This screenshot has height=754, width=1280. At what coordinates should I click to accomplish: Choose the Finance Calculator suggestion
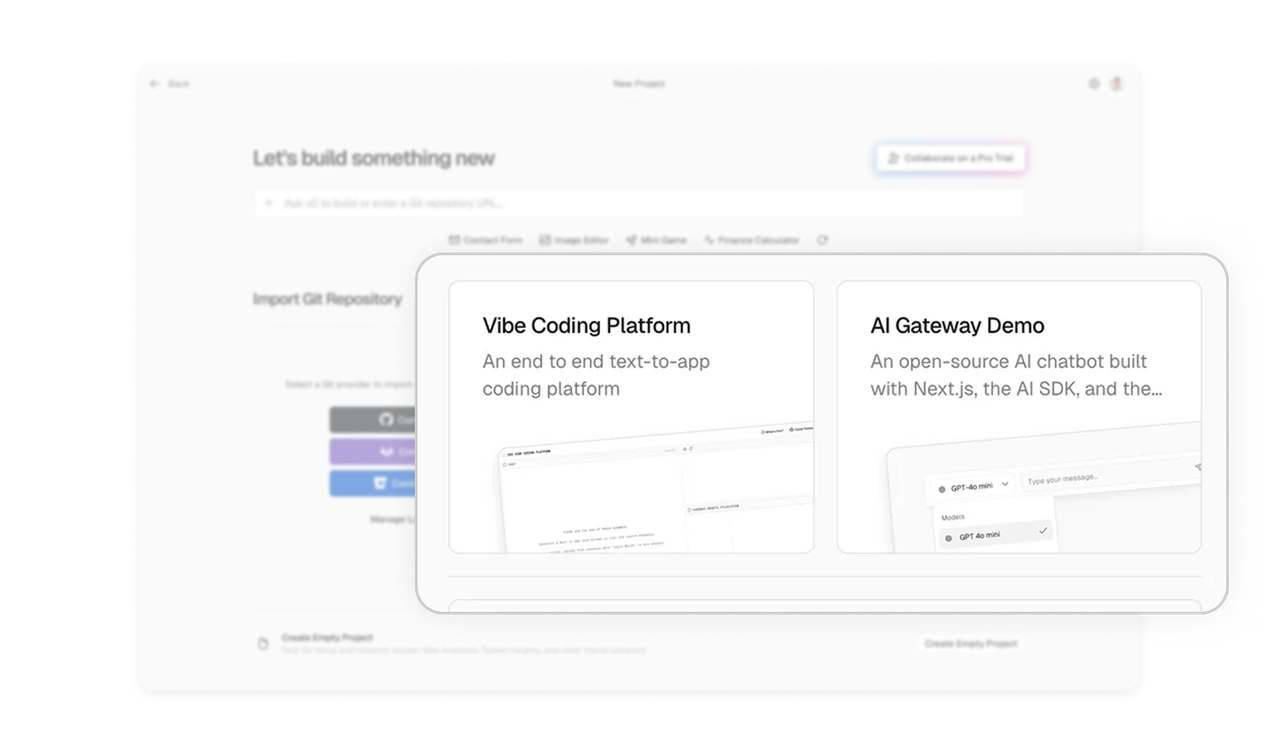(x=752, y=240)
